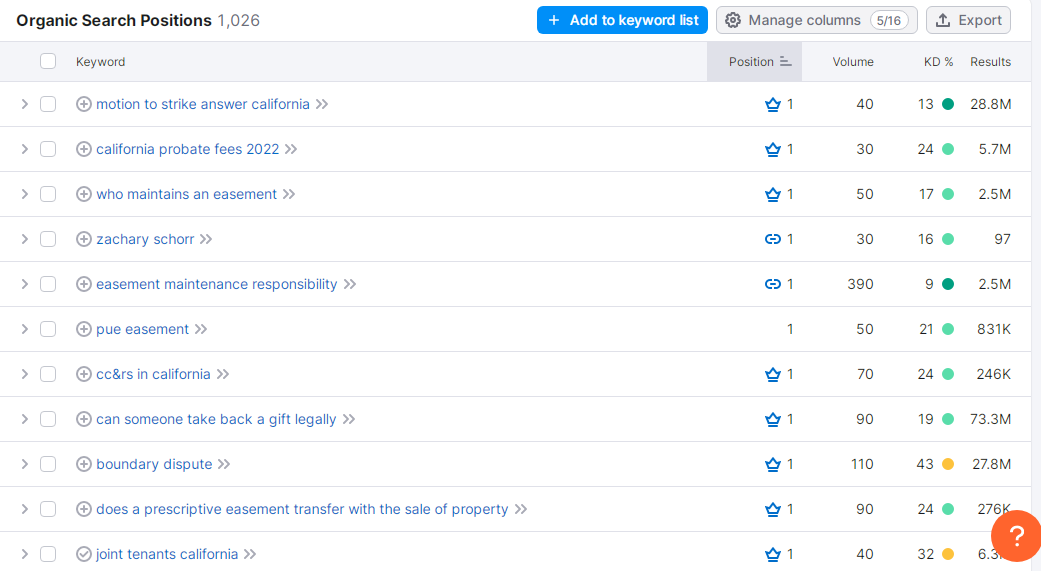Click the plus icon beside easement maintenance responsibility
Screen dimensions: 1041x571
coord(84,284)
